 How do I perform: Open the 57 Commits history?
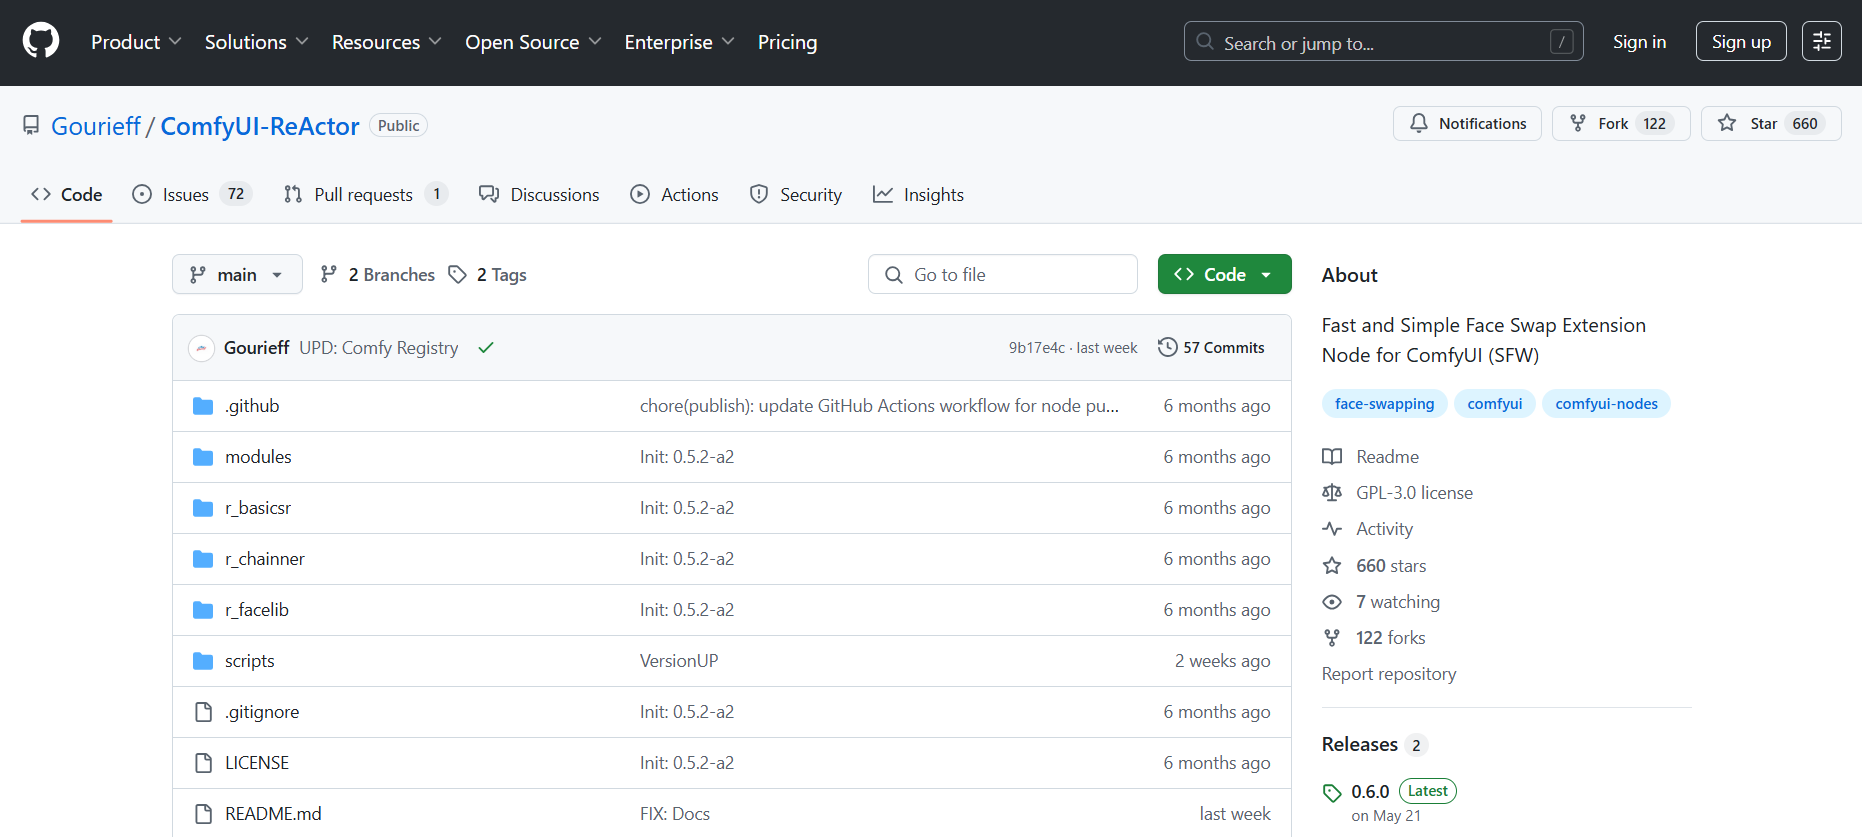1212,347
